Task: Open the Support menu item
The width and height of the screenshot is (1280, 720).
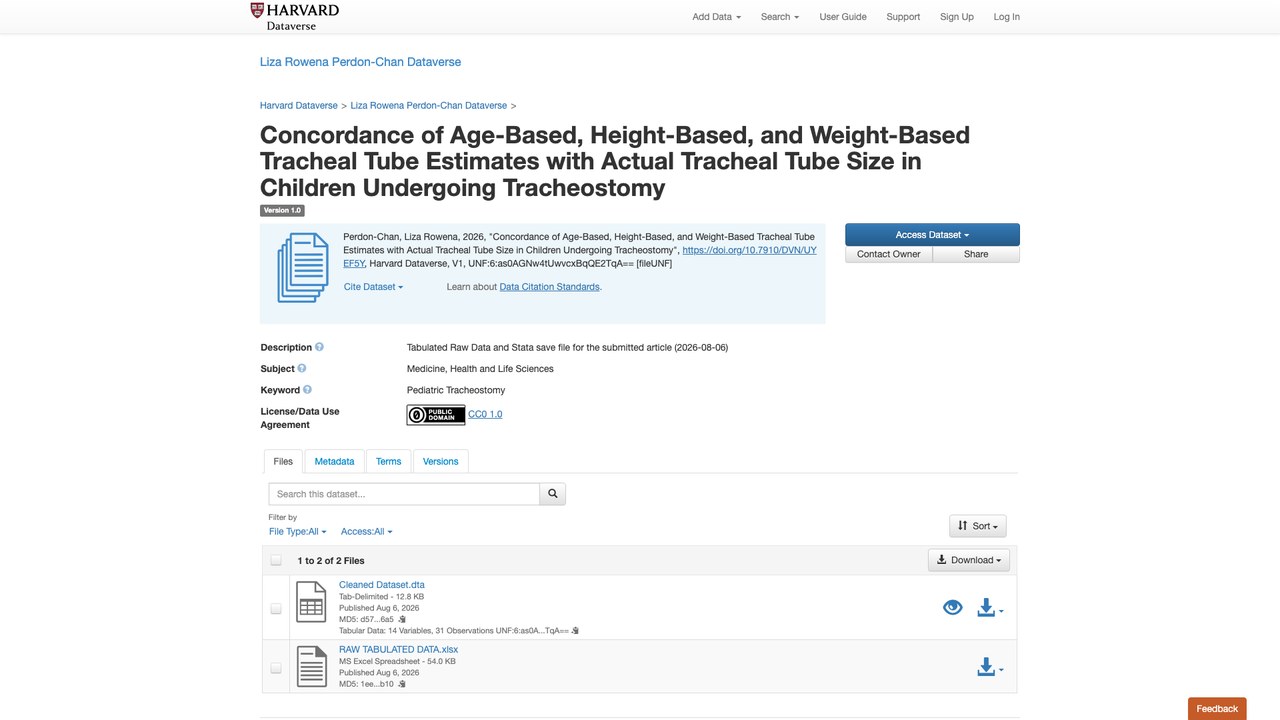Action: (x=903, y=17)
